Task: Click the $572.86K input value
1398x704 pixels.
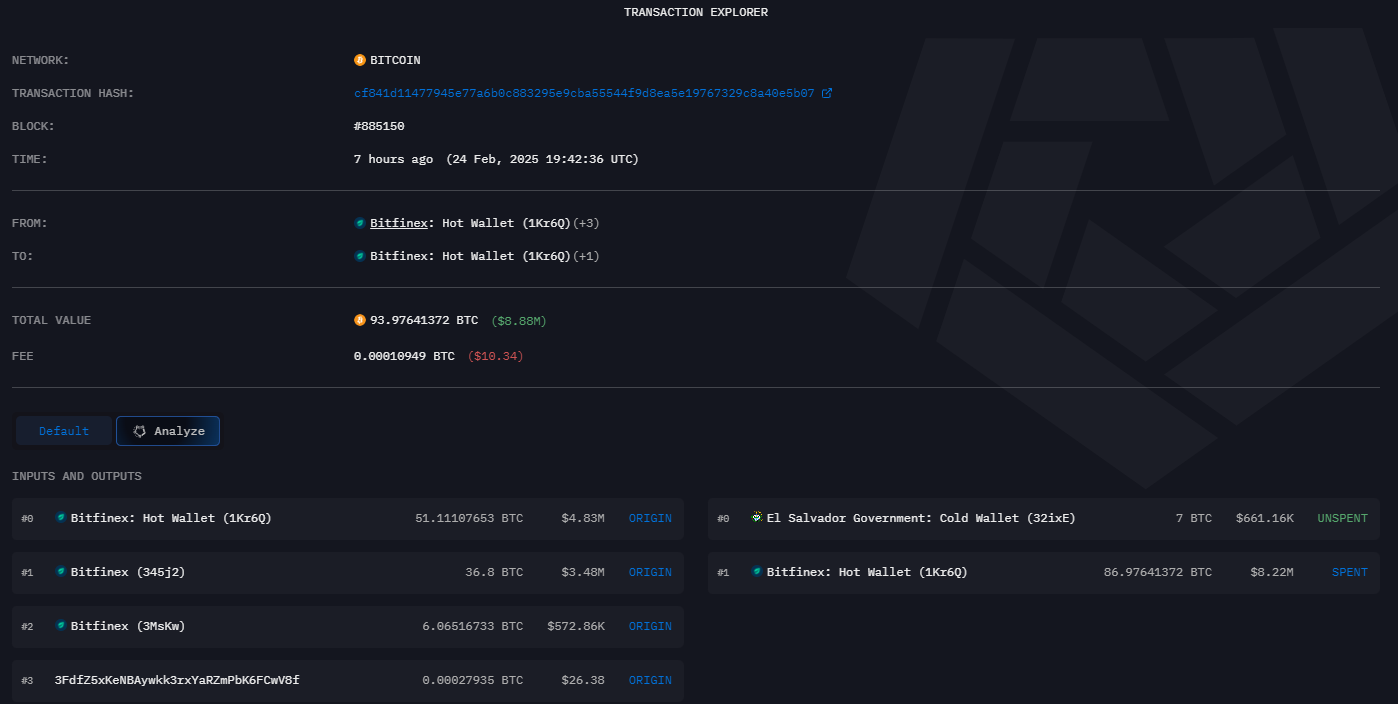Action: coord(576,626)
